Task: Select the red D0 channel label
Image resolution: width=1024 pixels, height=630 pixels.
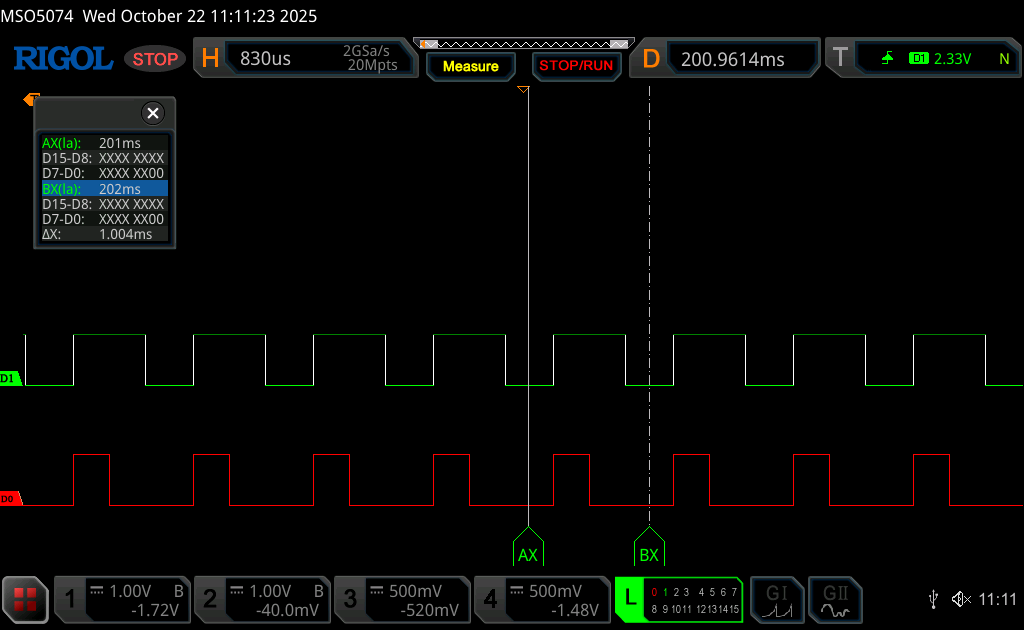Action: click(x=10, y=498)
